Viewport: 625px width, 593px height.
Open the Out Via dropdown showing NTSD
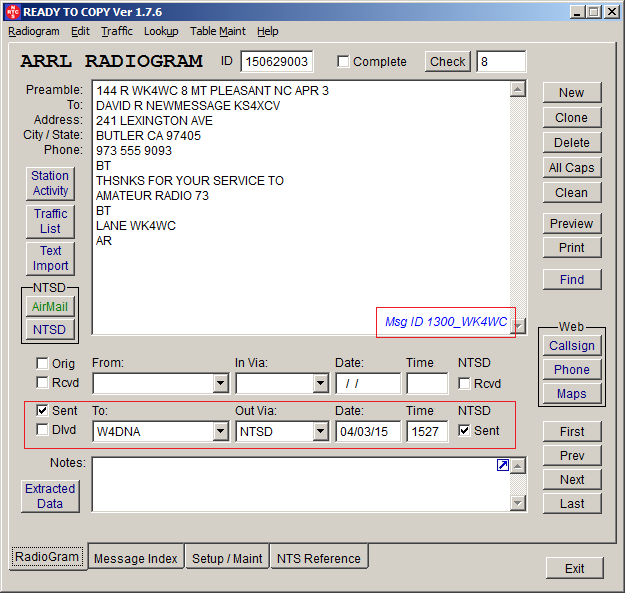pos(320,431)
